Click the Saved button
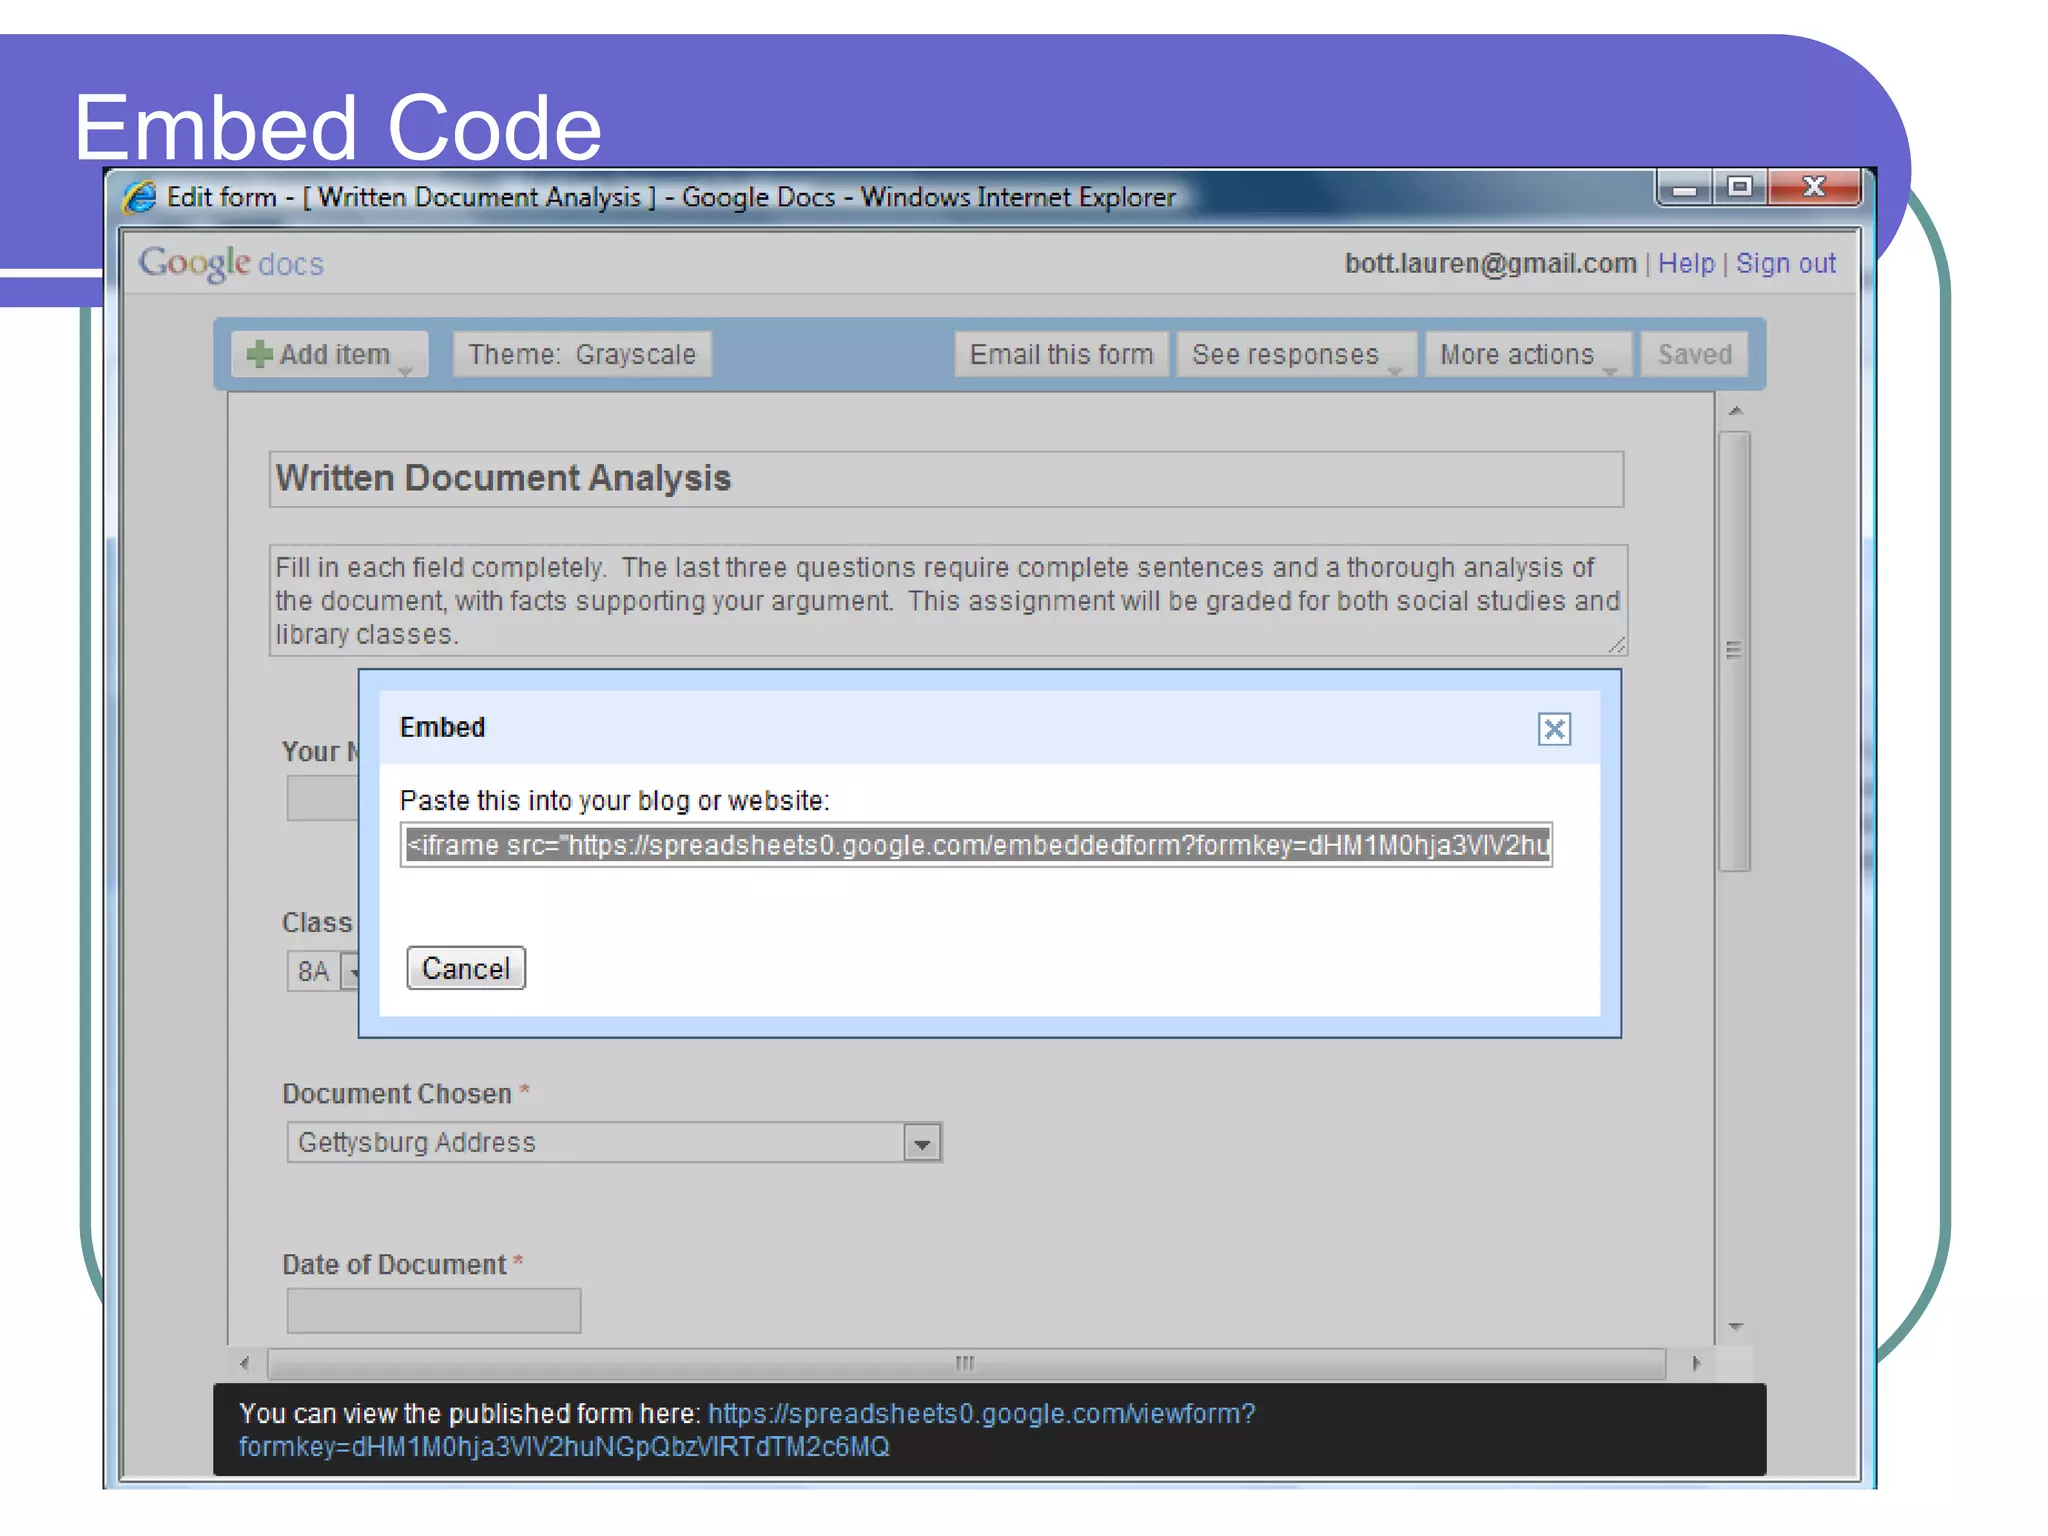Screen dimensions: 2048x1536 point(1695,354)
